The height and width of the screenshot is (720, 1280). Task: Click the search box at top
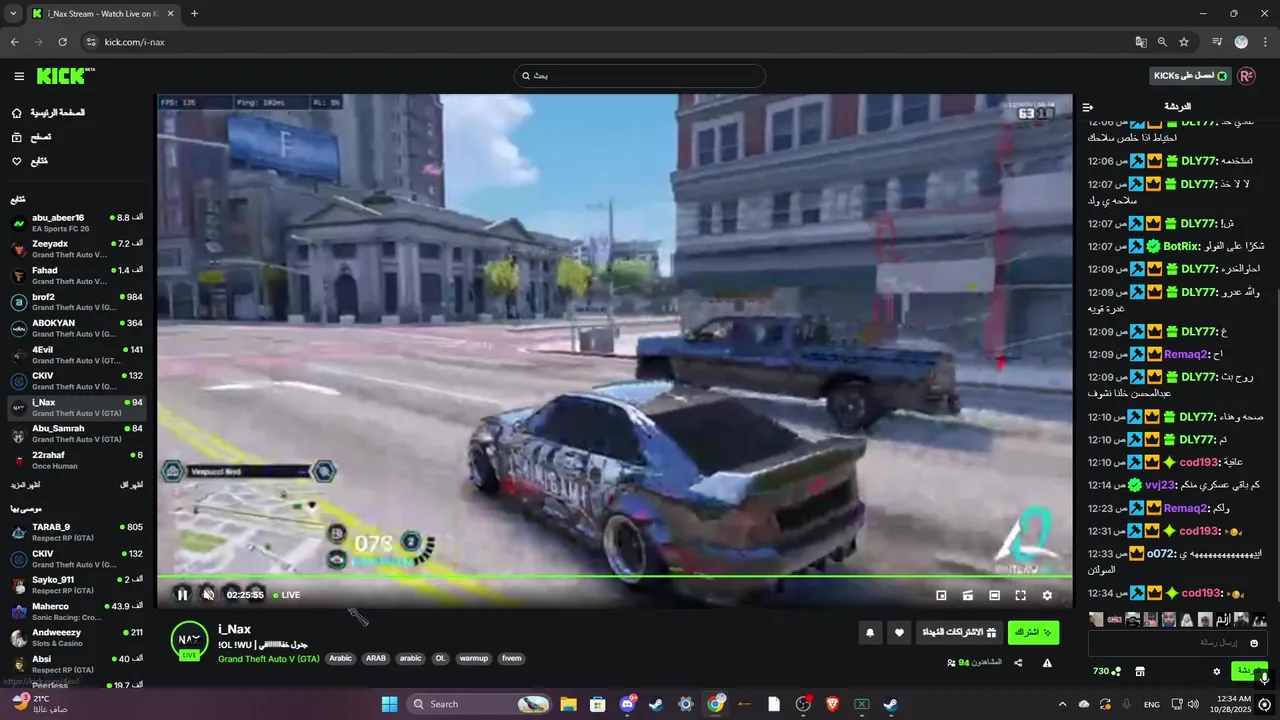click(x=640, y=76)
